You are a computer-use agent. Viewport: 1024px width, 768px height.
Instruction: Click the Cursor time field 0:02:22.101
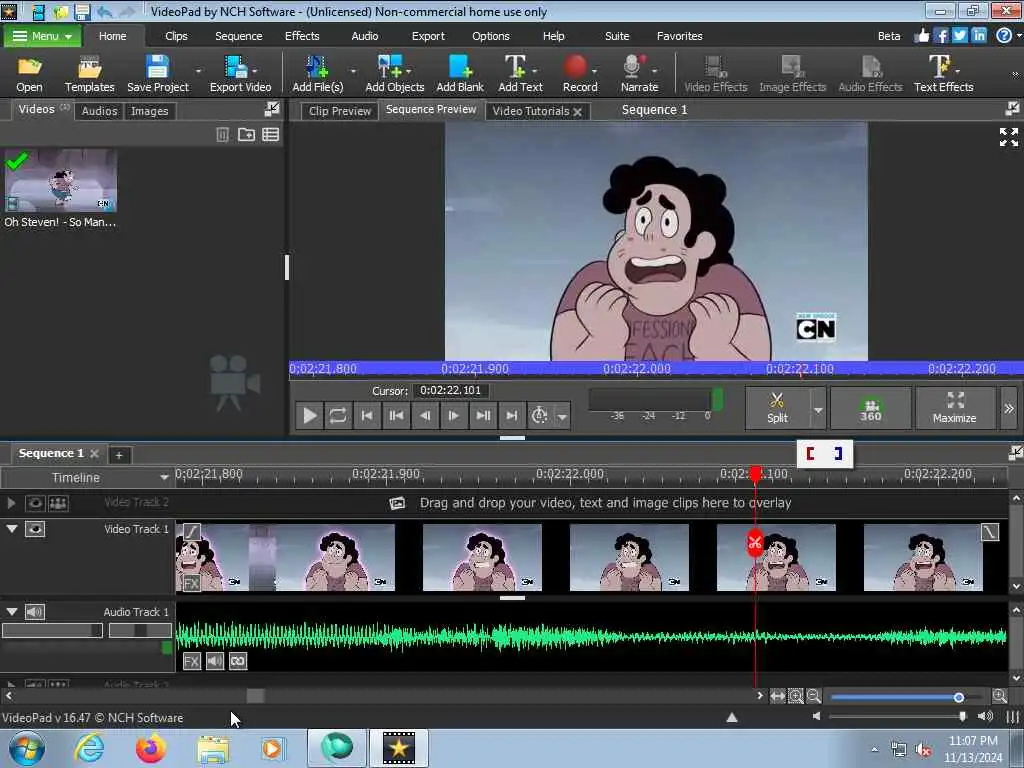point(451,391)
